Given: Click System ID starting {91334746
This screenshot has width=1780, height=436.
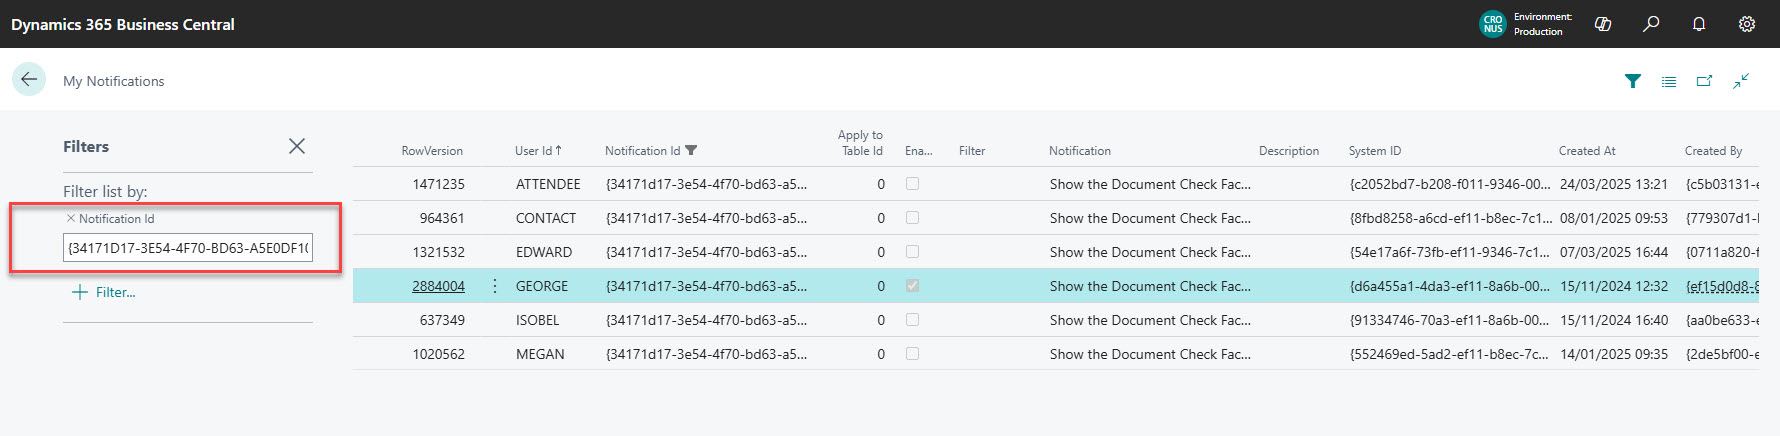Looking at the screenshot, I should pyautogui.click(x=1450, y=320).
